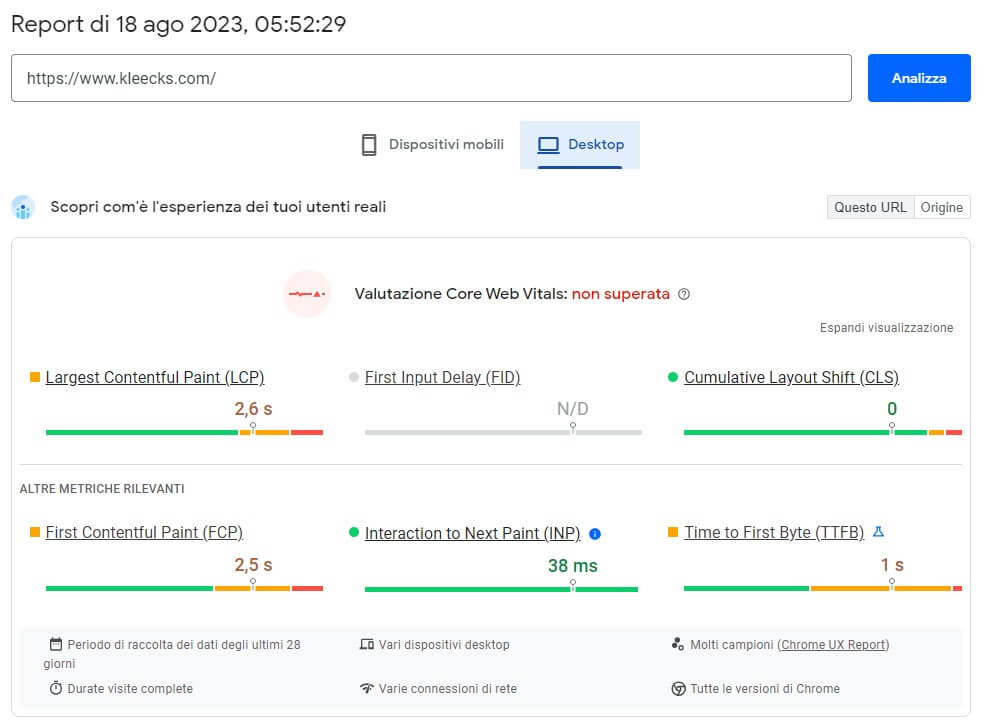Click the stopwatch icon by Durate visite complete
Viewport: 984px width, 728px height.
(x=56, y=688)
